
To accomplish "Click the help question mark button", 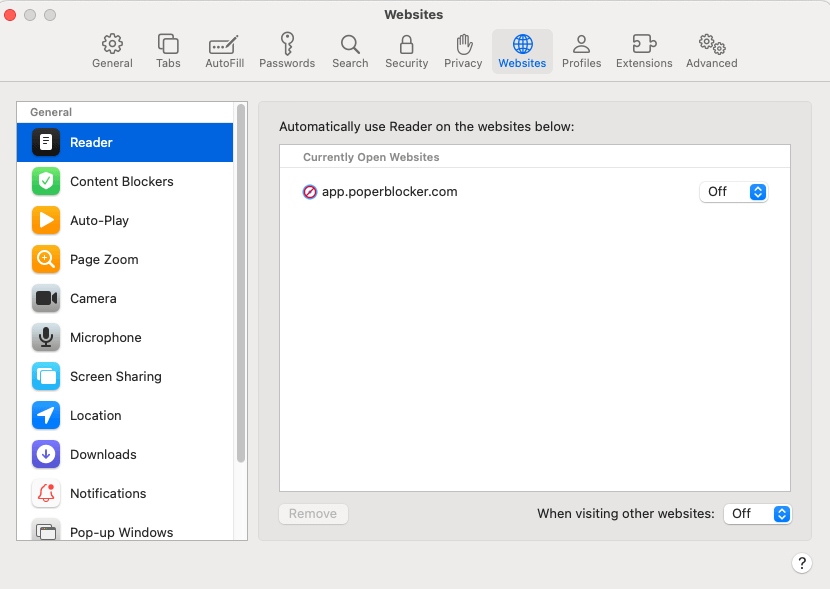I will click(x=801, y=563).
